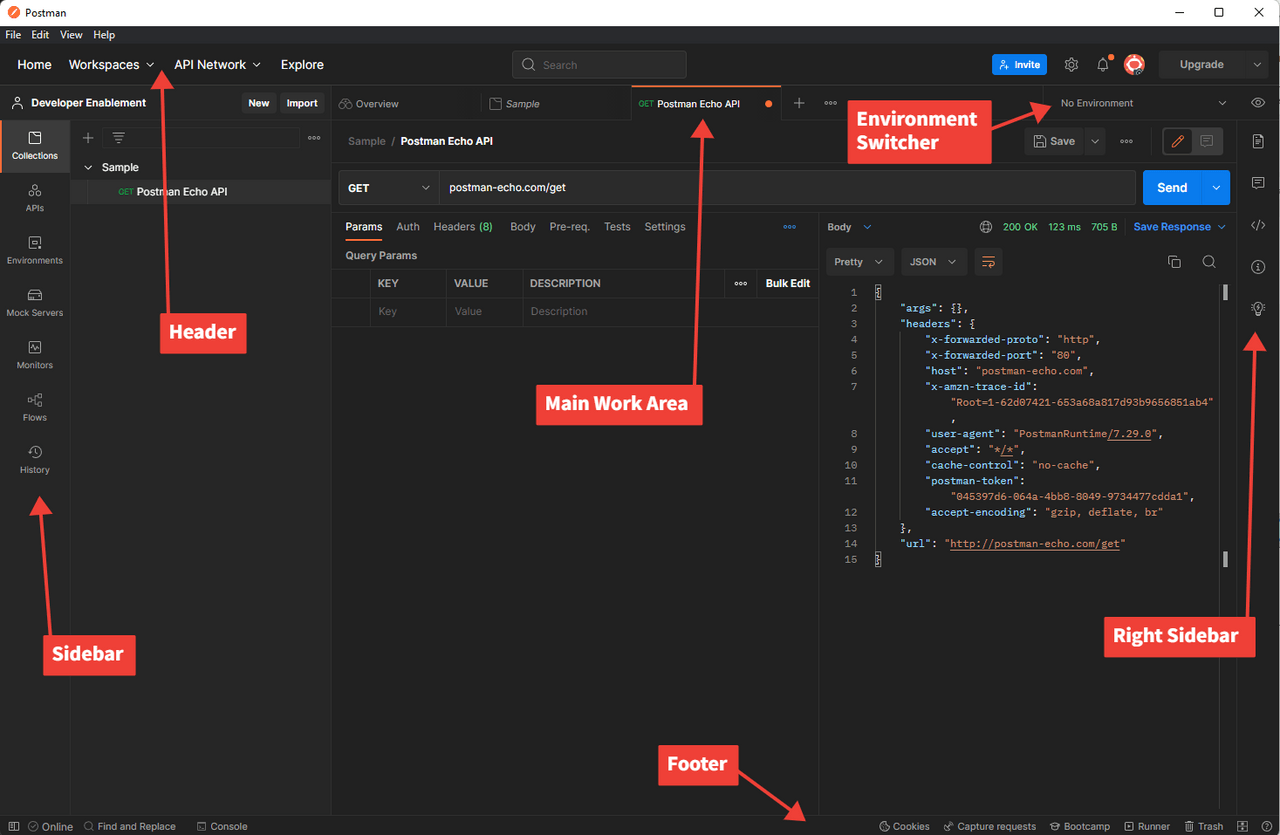1280x835 pixels.
Task: Switch to the edit pencil mode
Action: pyautogui.click(x=1178, y=141)
